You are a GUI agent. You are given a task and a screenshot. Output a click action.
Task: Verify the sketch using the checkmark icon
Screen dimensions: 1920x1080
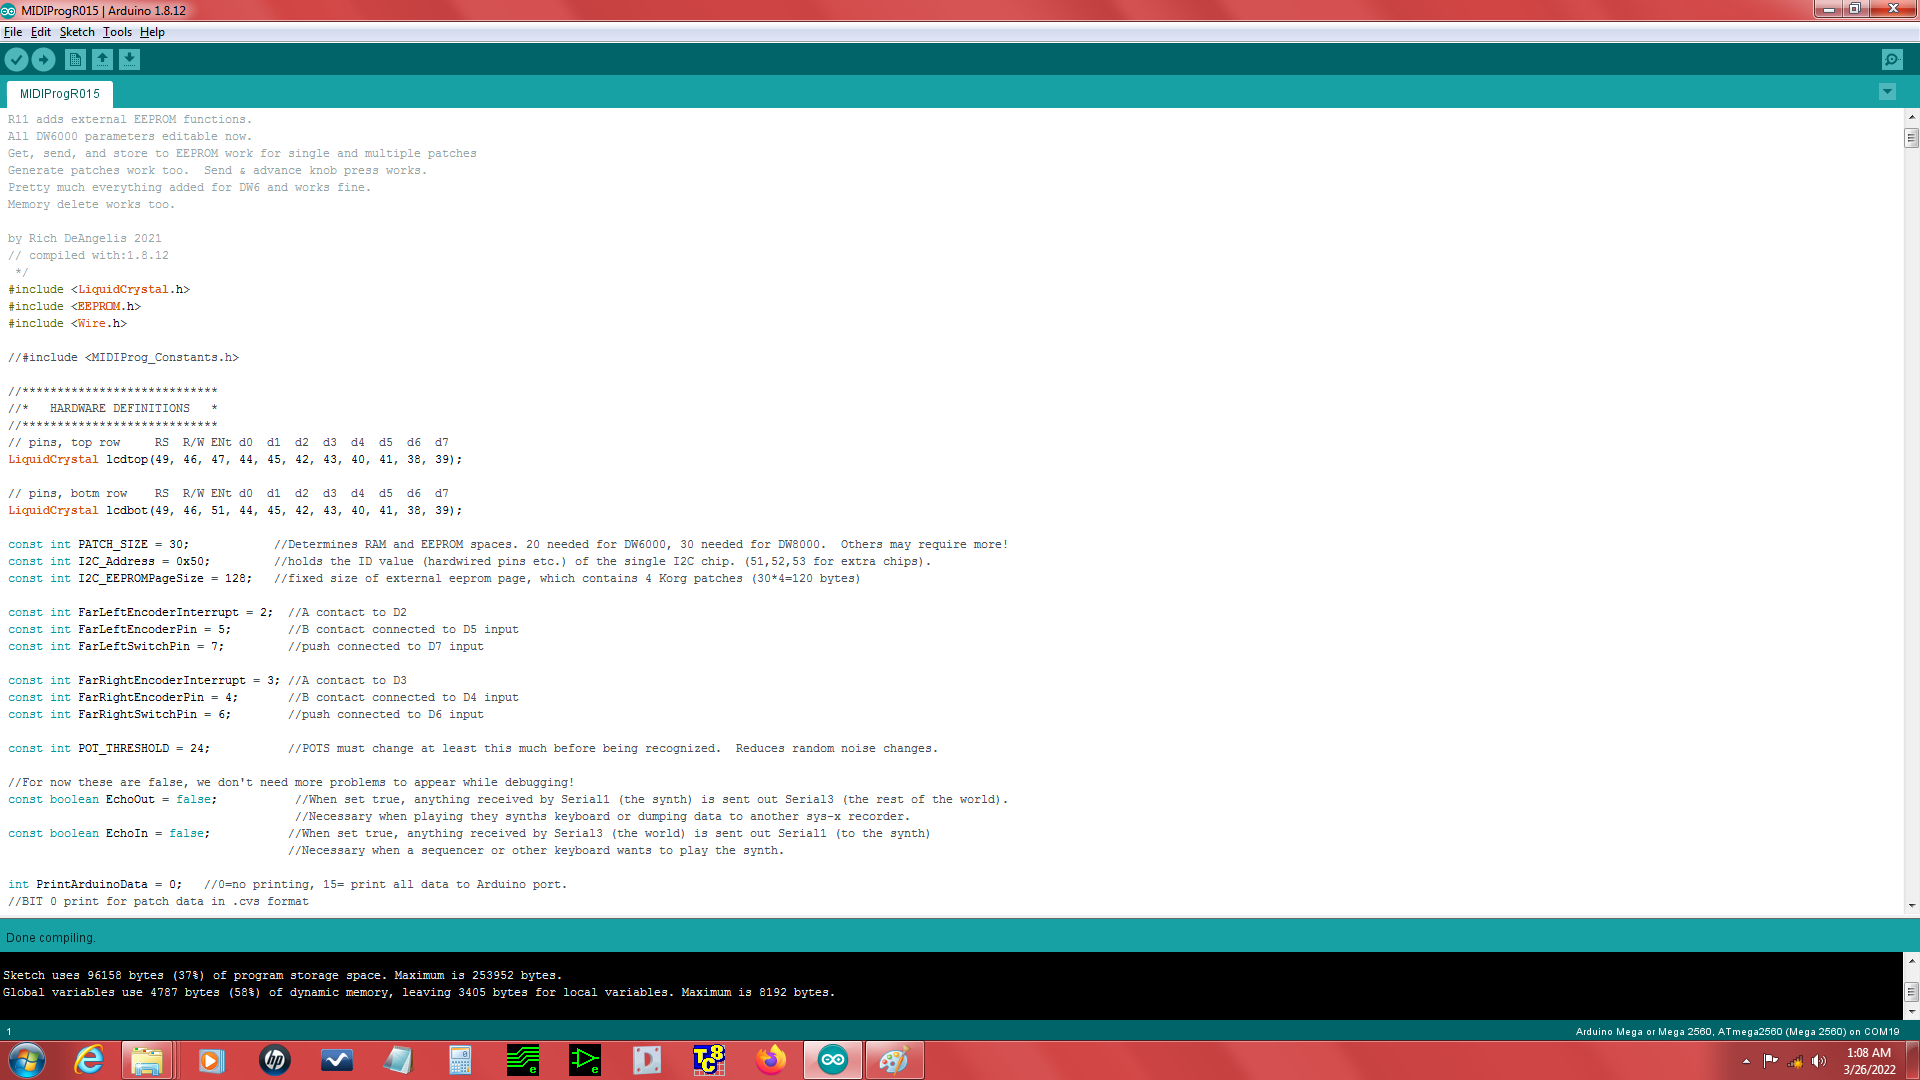click(x=16, y=59)
